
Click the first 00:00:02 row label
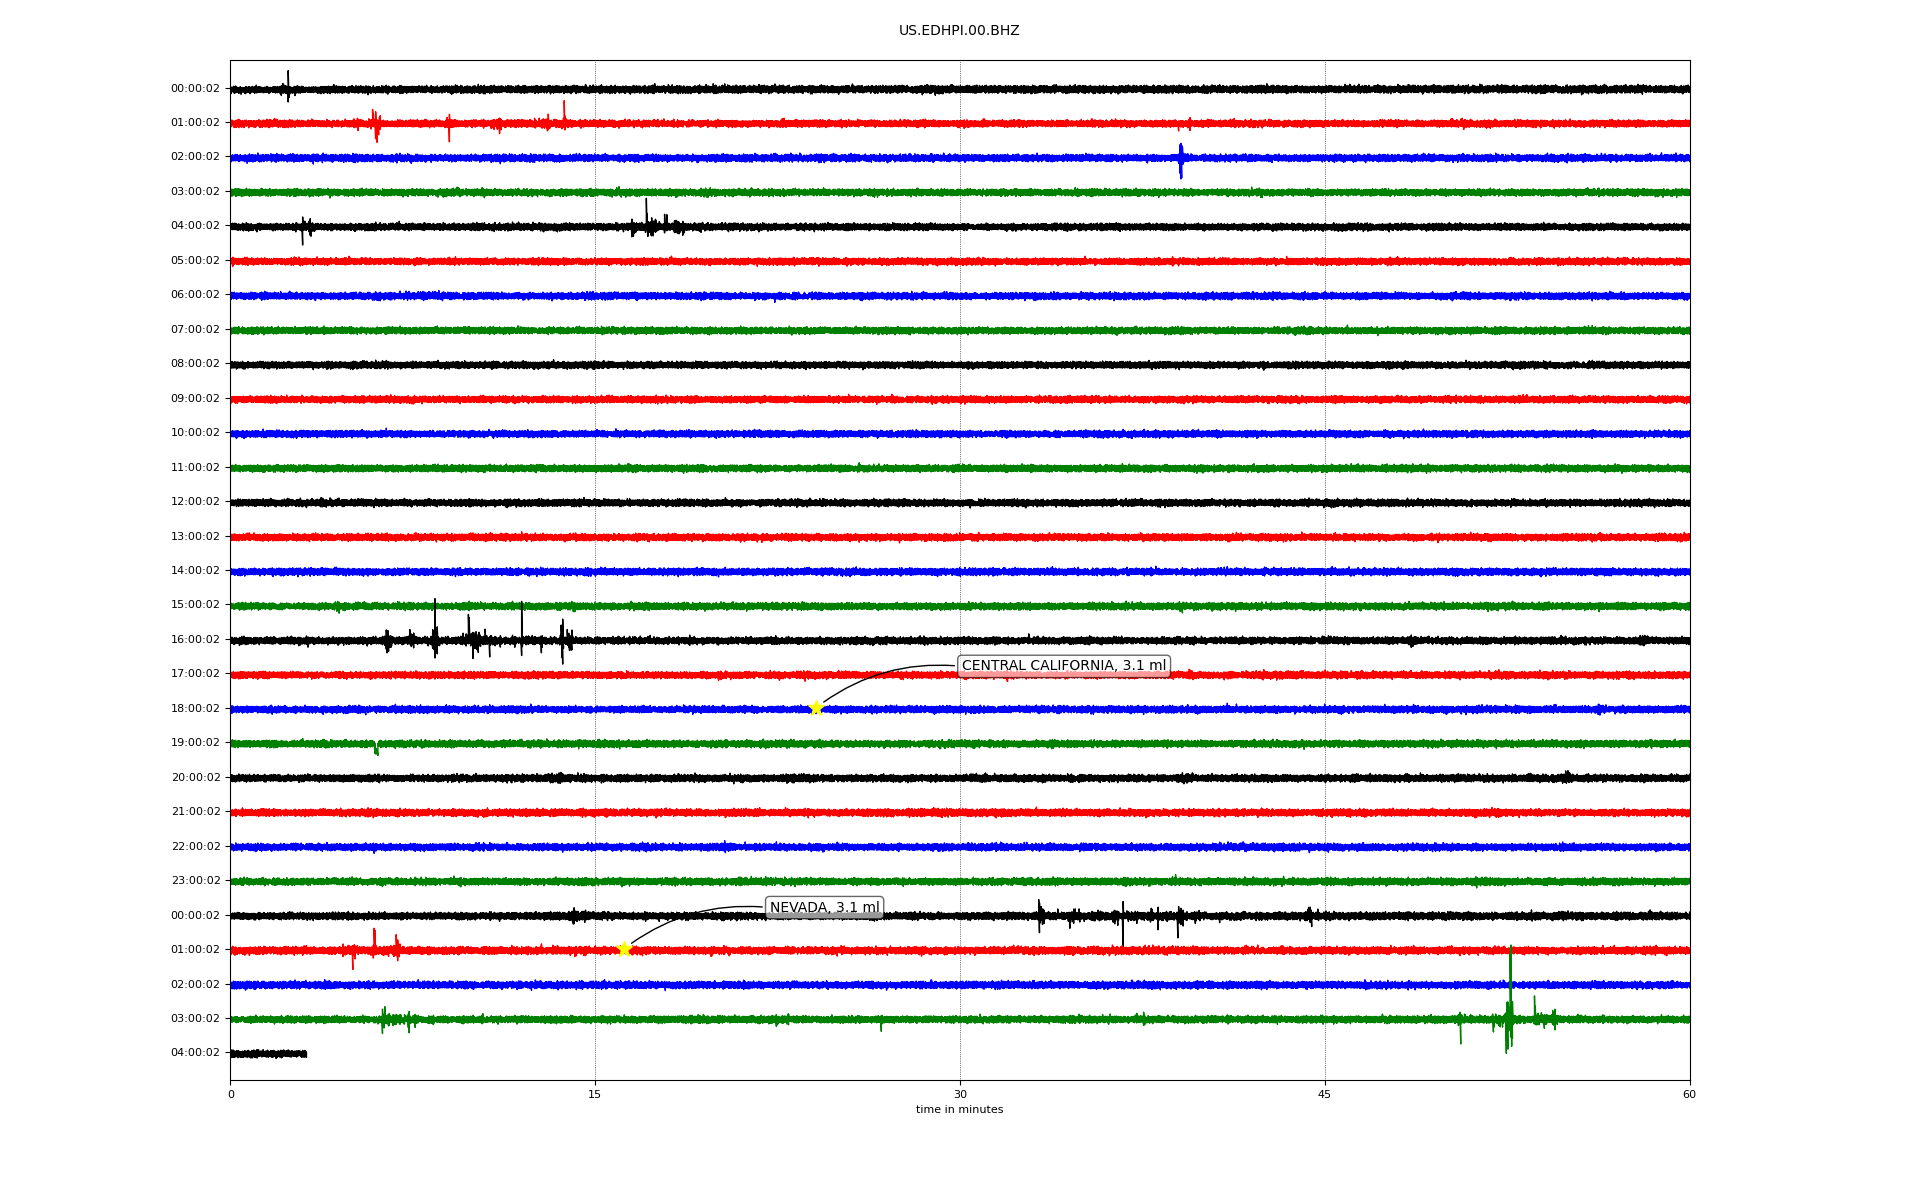pos(195,89)
